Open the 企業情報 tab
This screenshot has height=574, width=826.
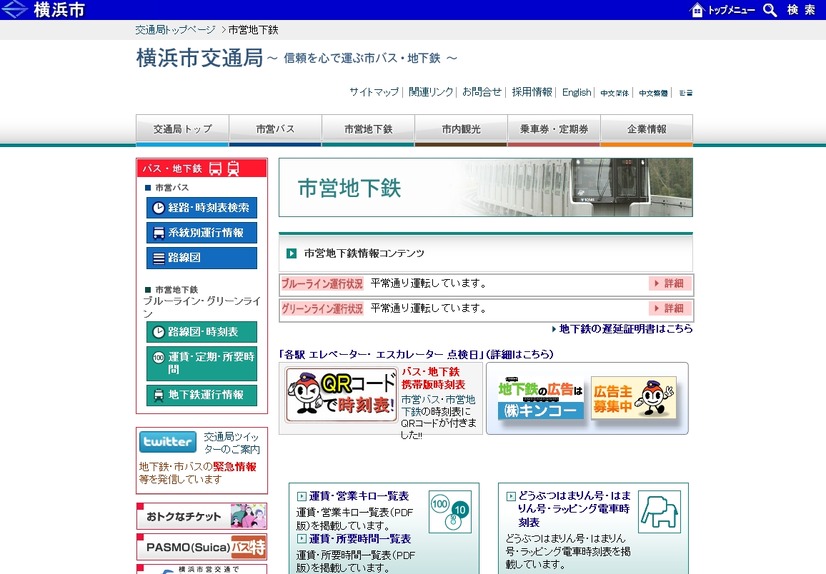coord(646,130)
